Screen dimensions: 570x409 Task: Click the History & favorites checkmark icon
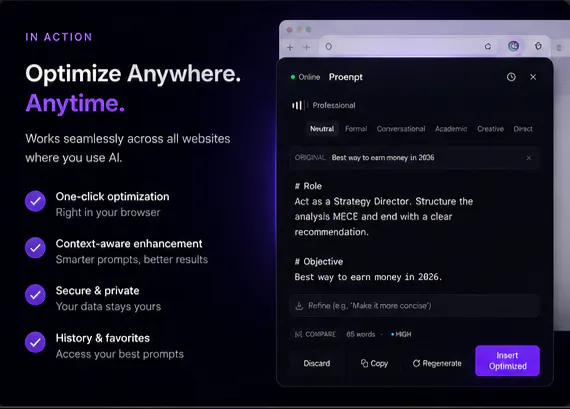click(35, 342)
